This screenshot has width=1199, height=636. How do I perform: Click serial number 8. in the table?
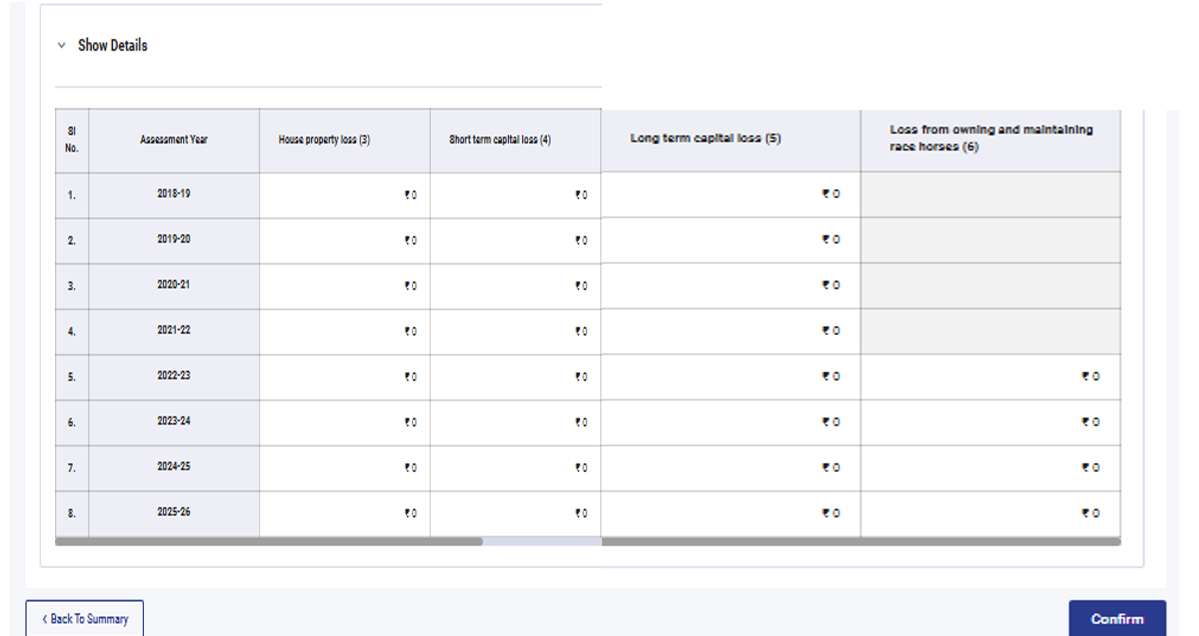pos(72,514)
